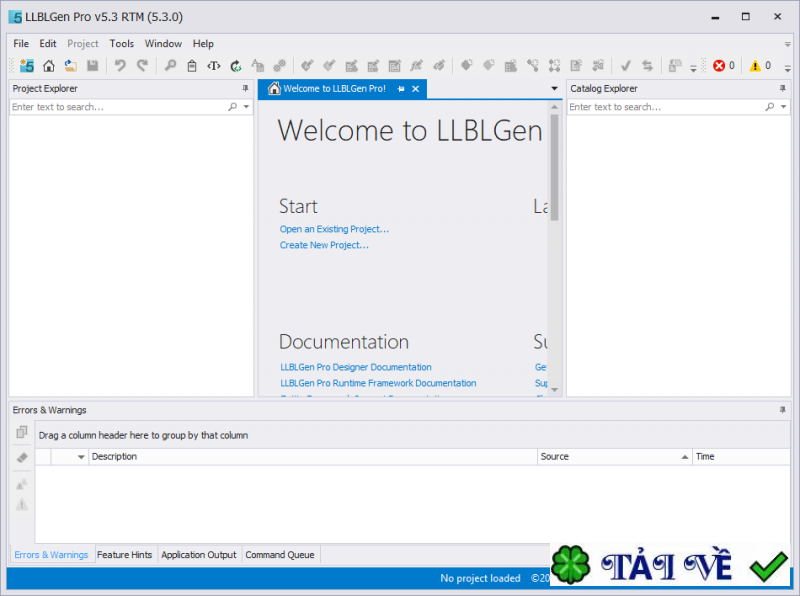Click search magnifier in Project Explorer
800x596 pixels.
click(x=233, y=107)
